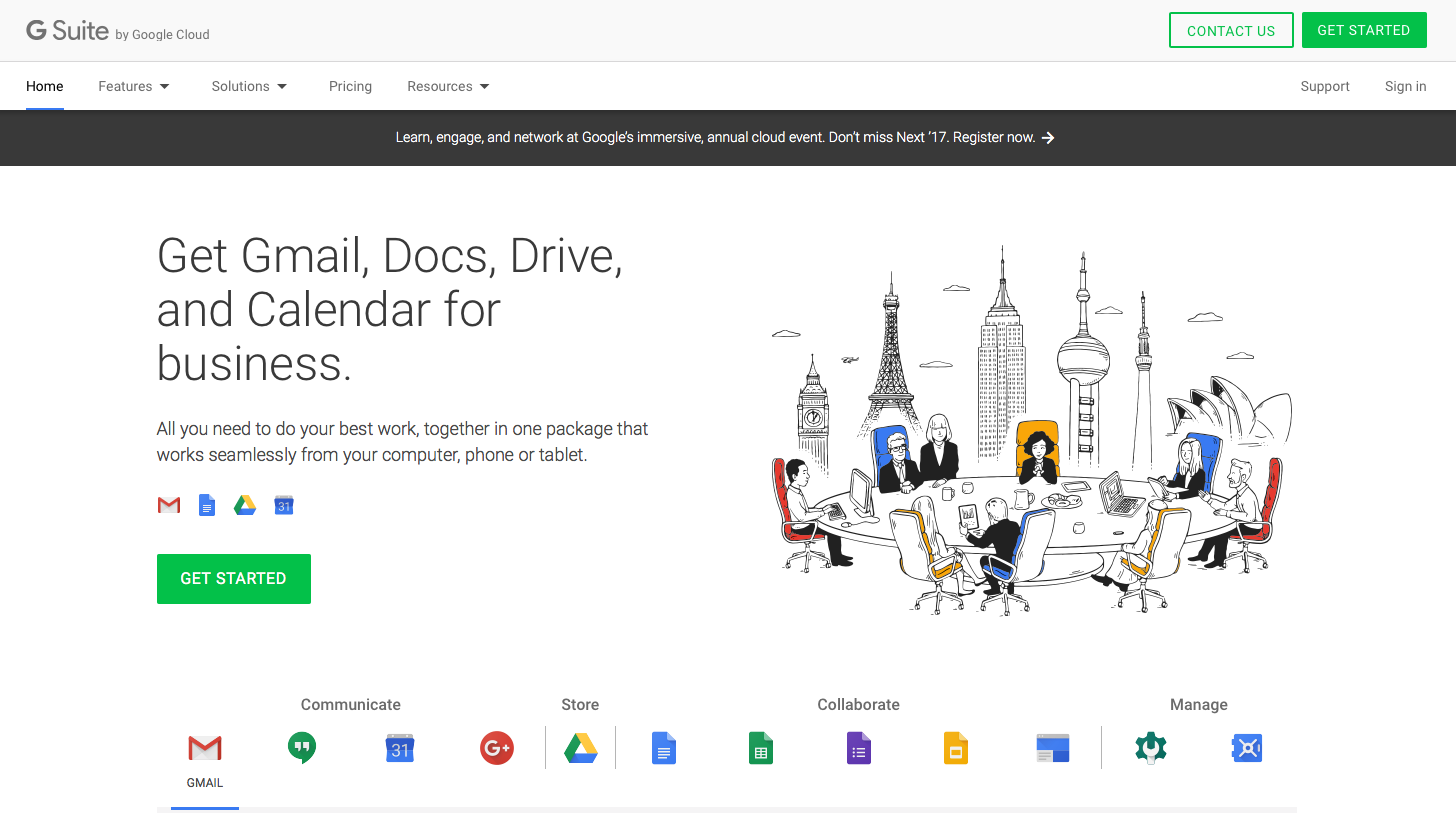Click the Calendar icon under the hero text
Viewport: 1456px width, 813px height.
pos(284,505)
